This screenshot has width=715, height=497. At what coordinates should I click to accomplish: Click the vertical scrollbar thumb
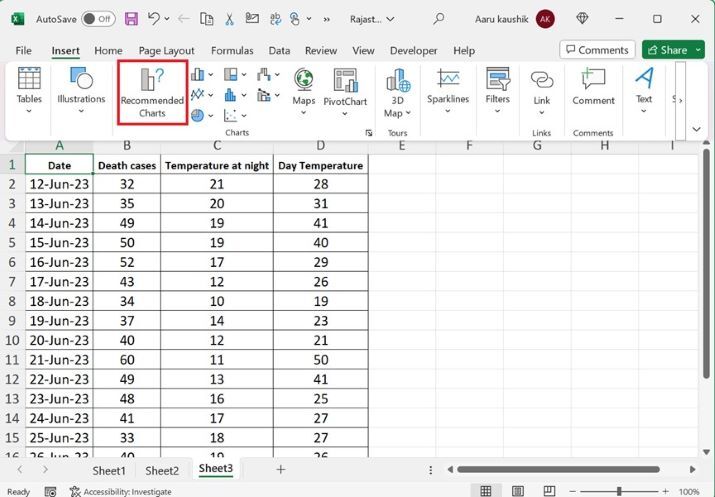706,263
